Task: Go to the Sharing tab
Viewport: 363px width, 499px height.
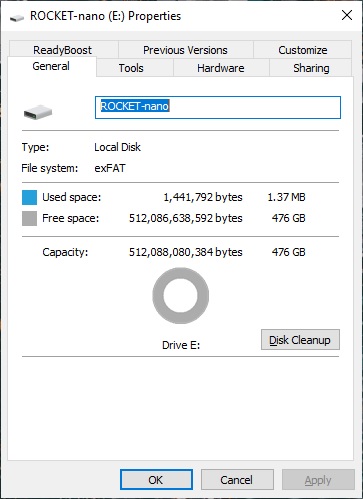Action: tap(311, 68)
